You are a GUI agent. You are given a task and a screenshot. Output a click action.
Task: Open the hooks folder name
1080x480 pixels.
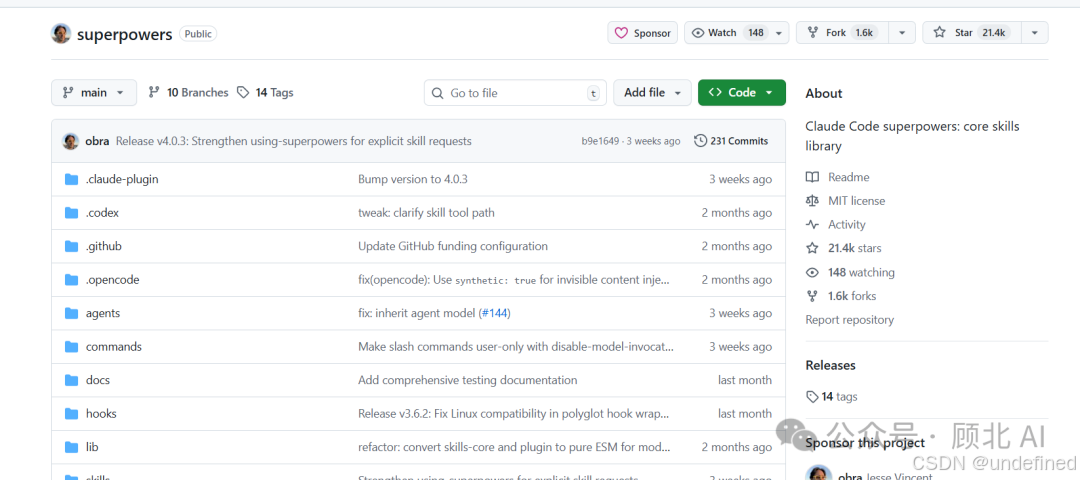click(101, 414)
